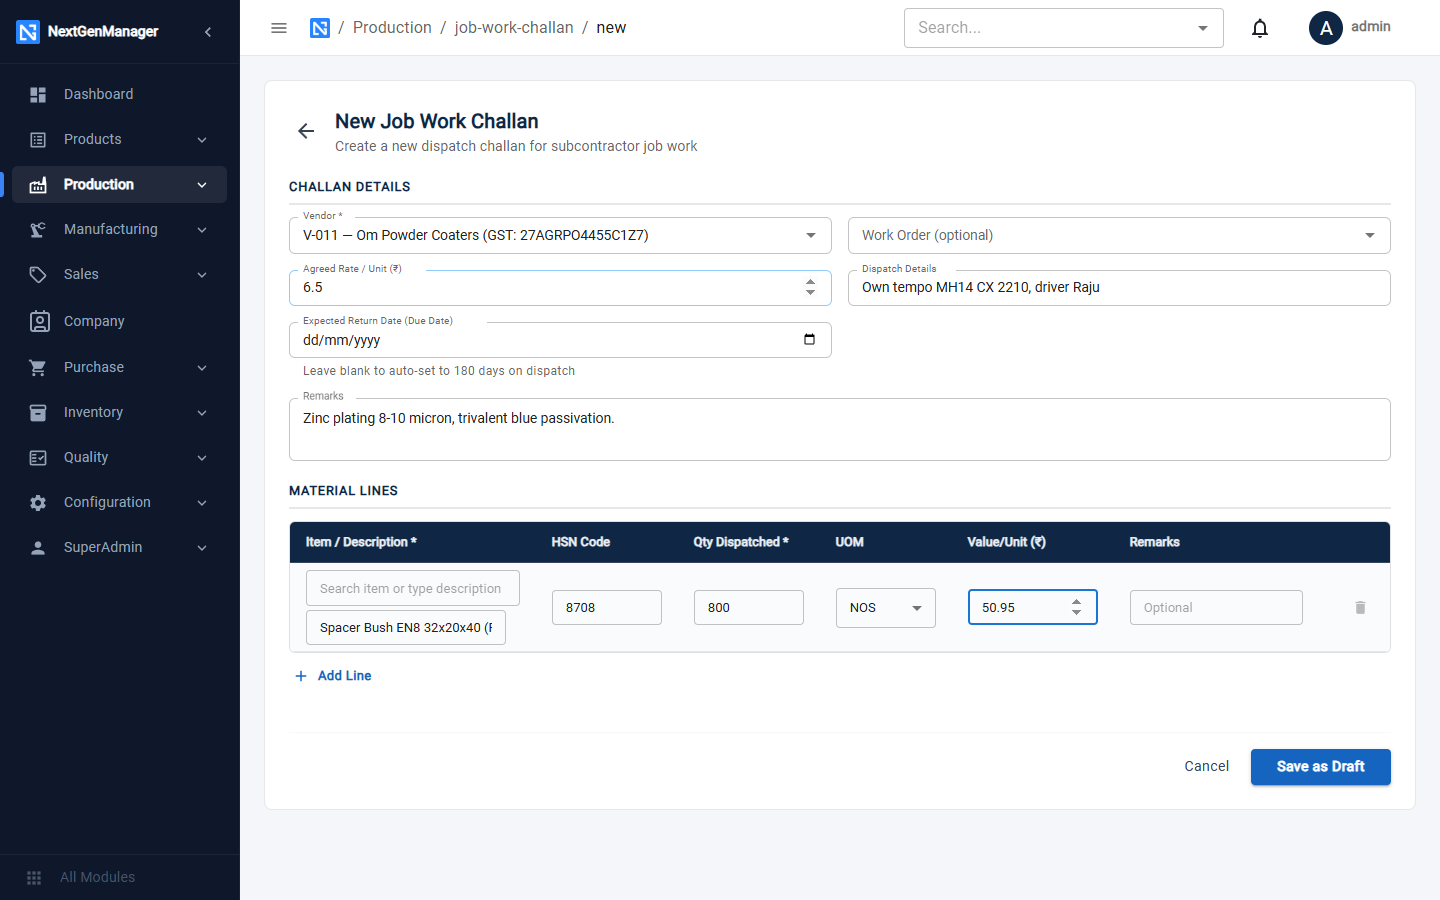Screen dimensions: 1440x900
Task: Click the HSN Code field showing 8708
Action: click(x=607, y=607)
